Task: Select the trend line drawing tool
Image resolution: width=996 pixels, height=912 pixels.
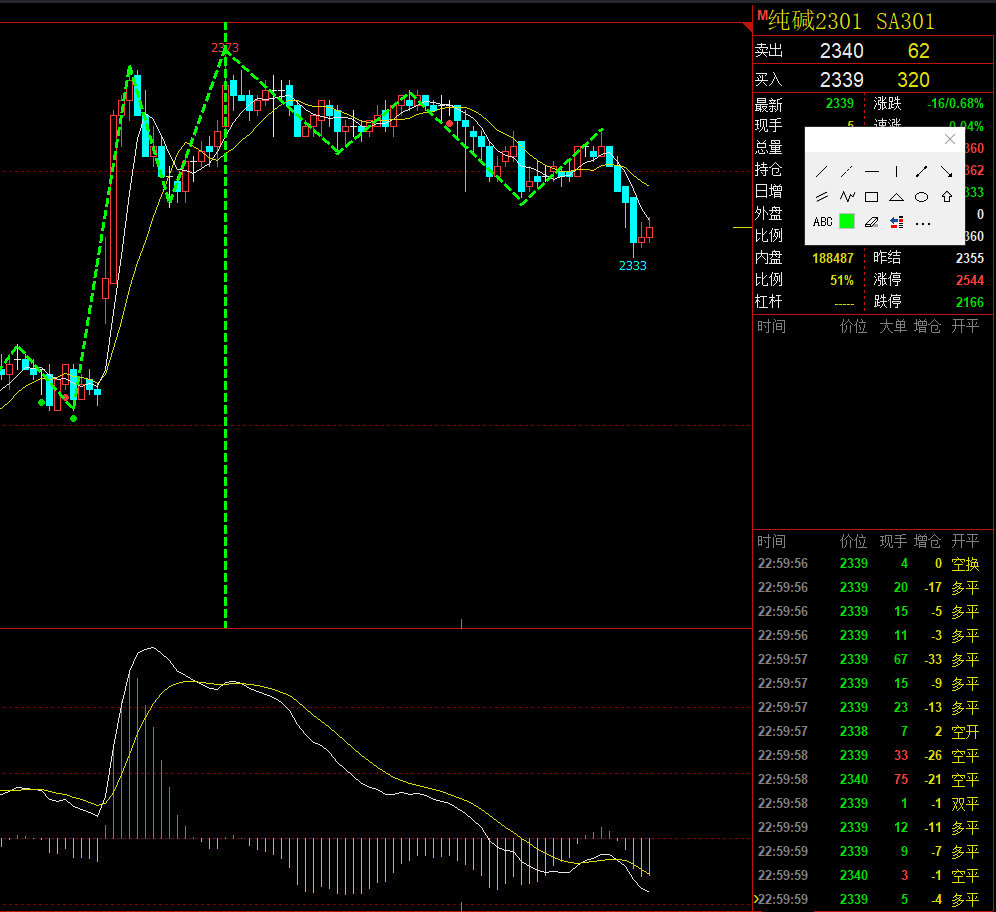Action: coord(821,171)
